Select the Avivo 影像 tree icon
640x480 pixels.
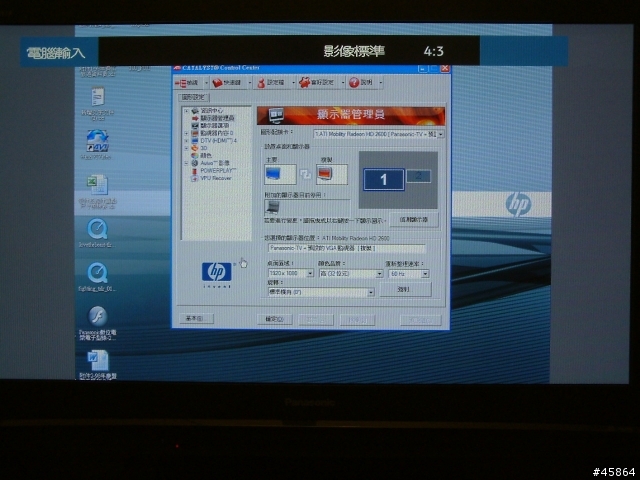(x=195, y=163)
